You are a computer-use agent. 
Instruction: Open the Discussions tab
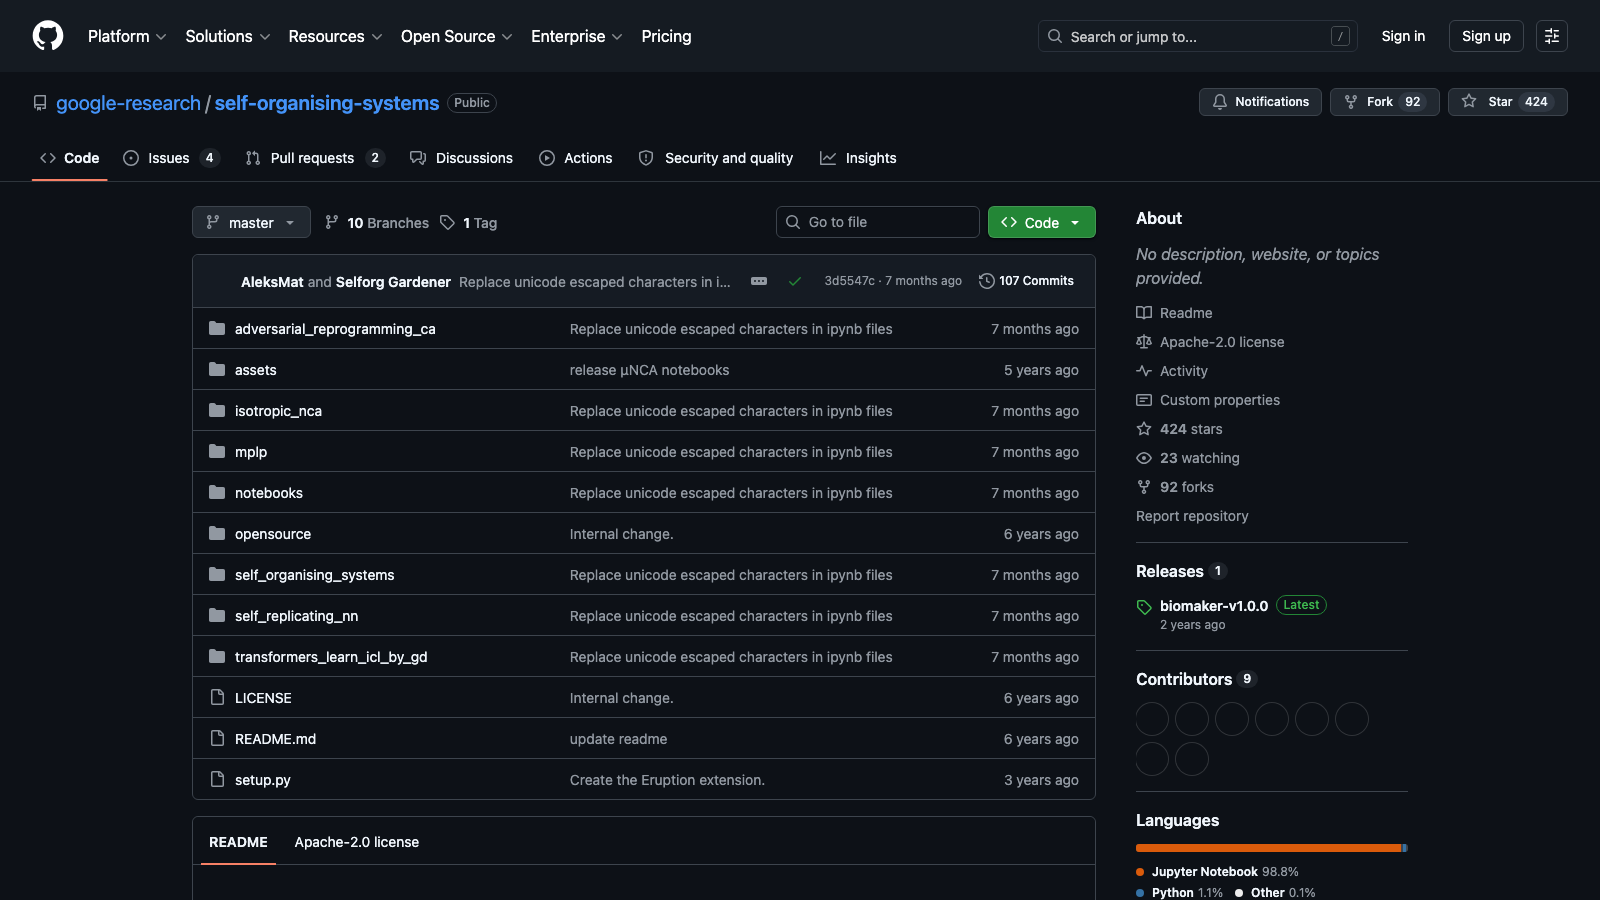point(461,158)
